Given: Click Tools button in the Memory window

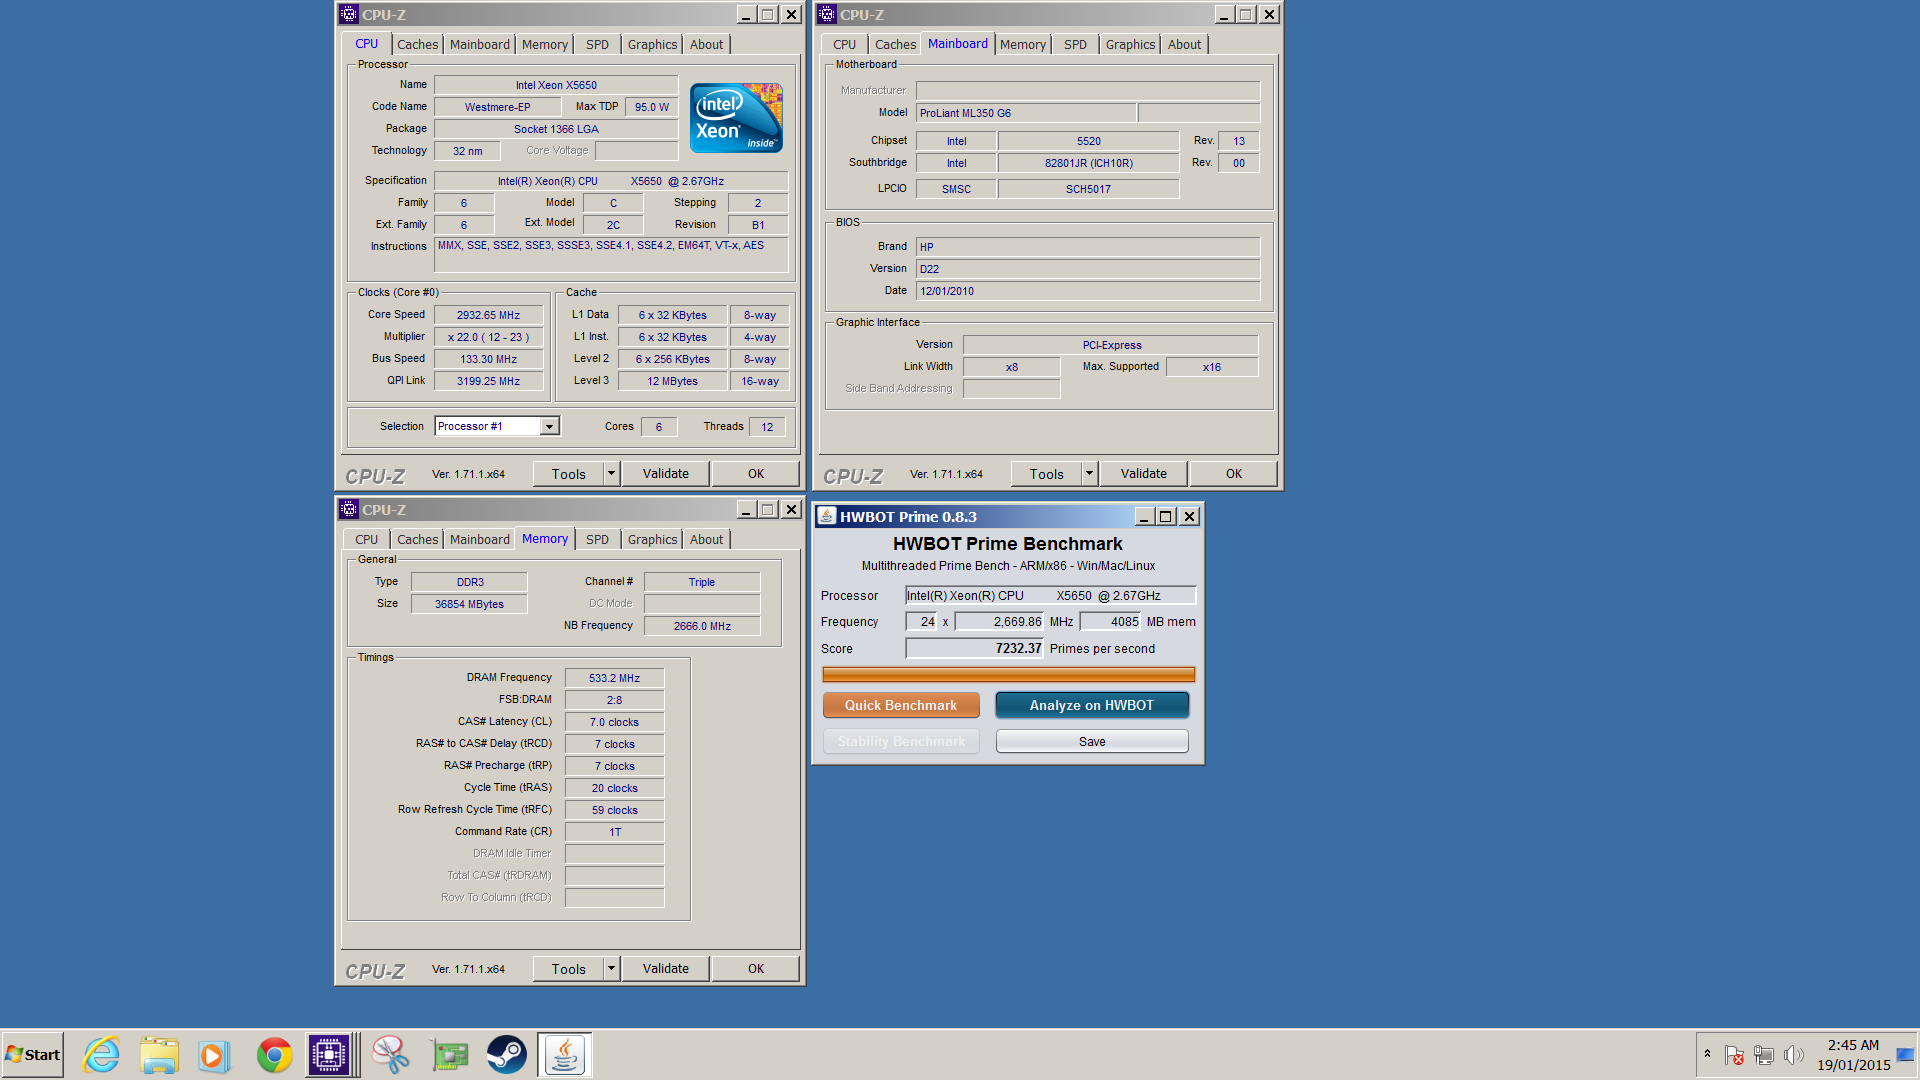Looking at the screenshot, I should [x=569, y=969].
